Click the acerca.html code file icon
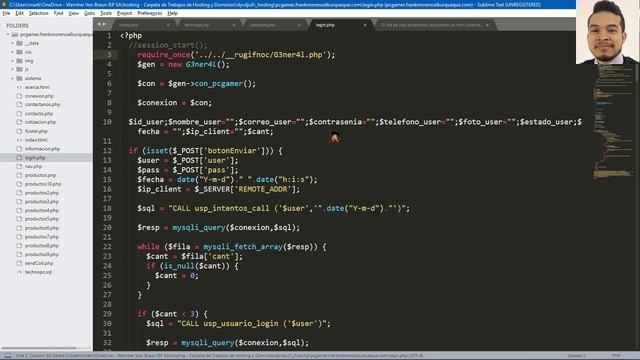 tap(19, 87)
